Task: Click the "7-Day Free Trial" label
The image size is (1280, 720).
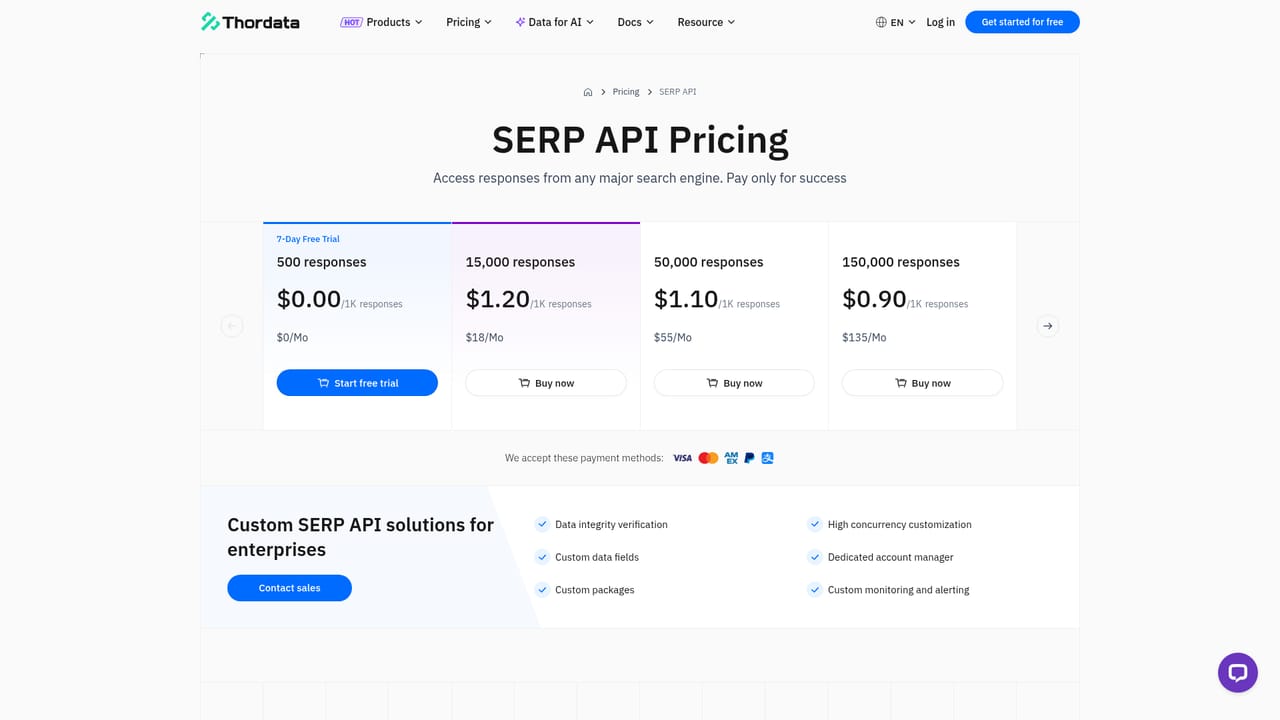Action: (308, 239)
